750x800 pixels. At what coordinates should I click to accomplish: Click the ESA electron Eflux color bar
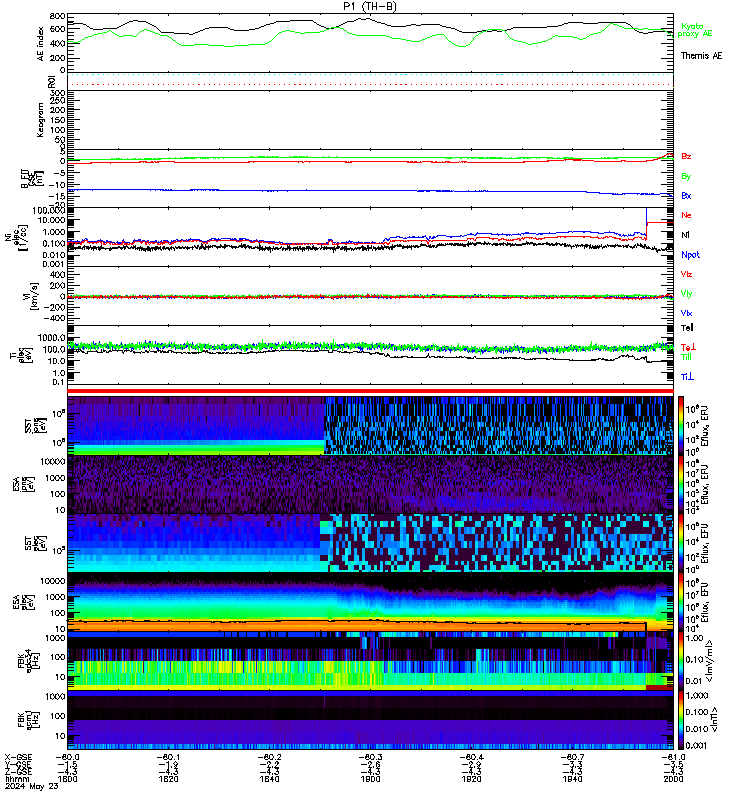(681, 602)
